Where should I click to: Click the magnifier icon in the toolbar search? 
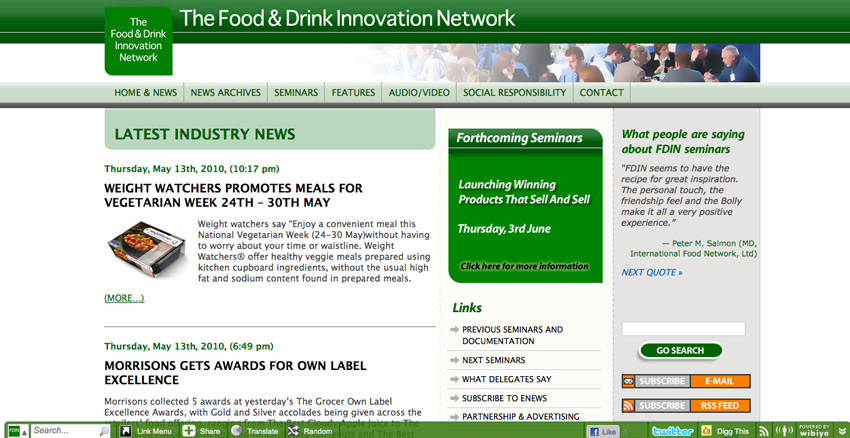pos(104,431)
